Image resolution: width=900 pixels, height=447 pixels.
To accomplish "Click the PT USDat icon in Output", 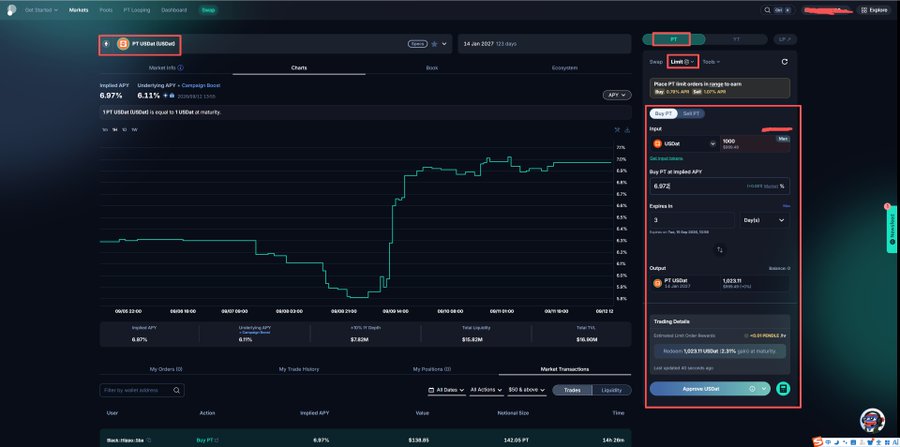I will 657,283.
